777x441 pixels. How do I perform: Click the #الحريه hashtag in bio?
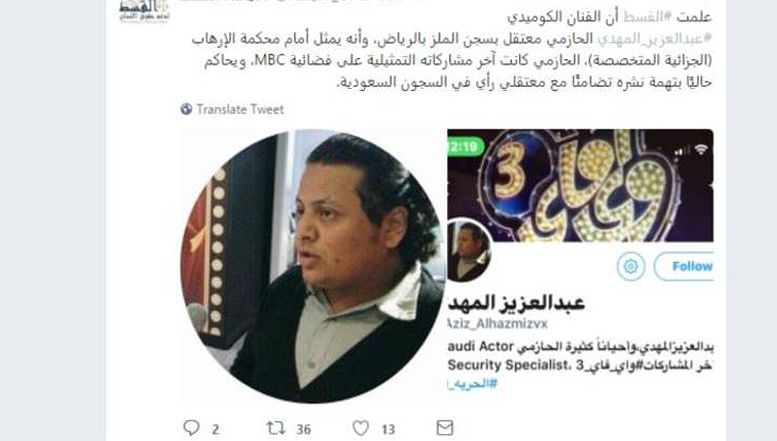pyautogui.click(x=472, y=384)
